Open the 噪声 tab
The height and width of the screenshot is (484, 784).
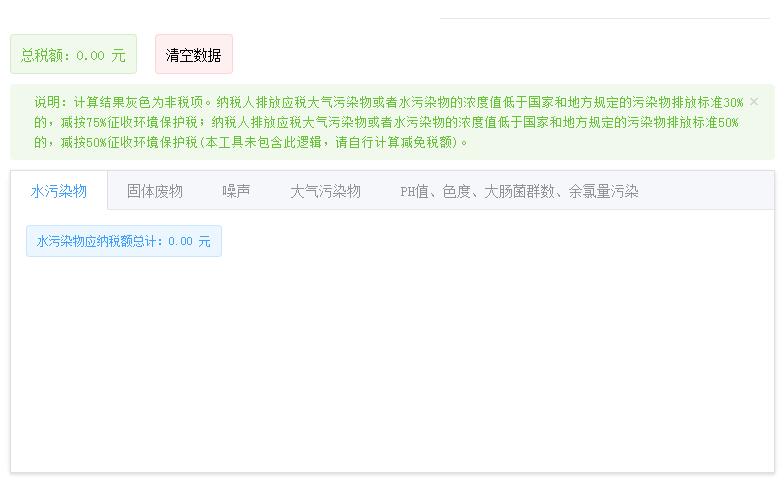coord(236,191)
